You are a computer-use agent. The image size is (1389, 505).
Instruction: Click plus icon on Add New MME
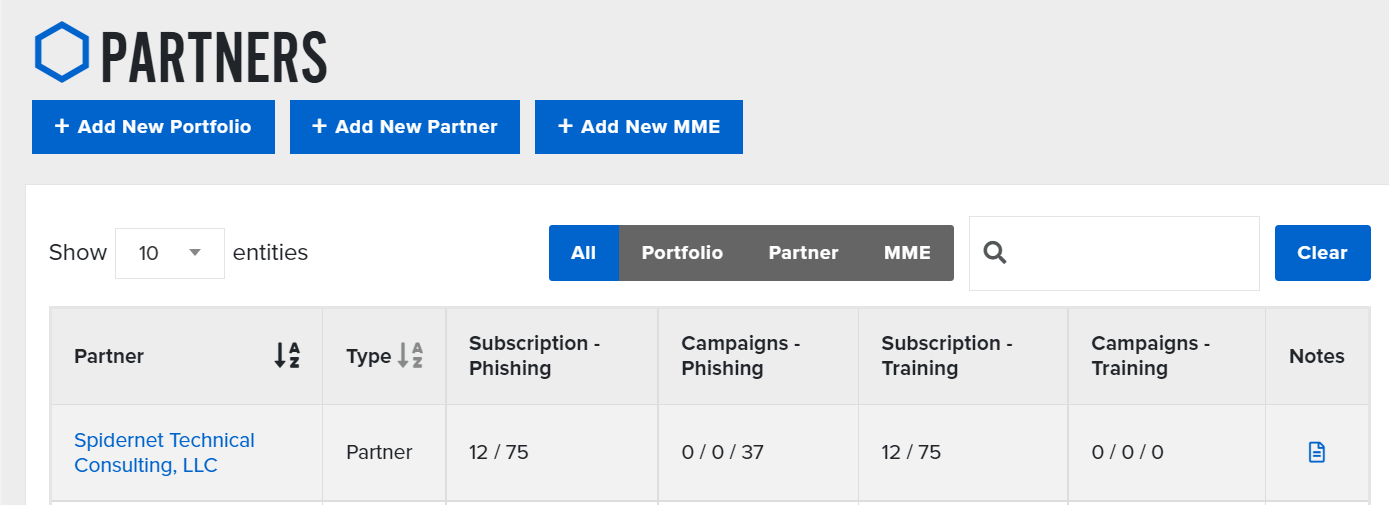[565, 127]
